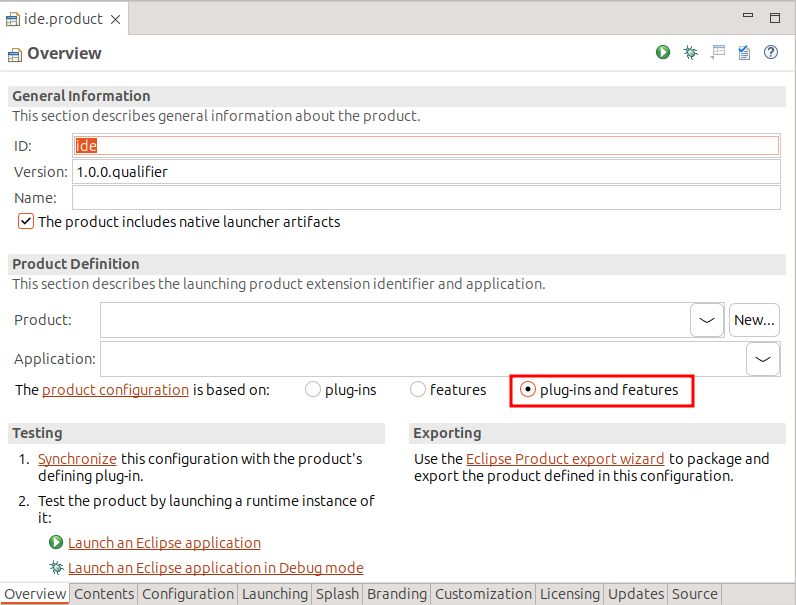This screenshot has width=796, height=605.
Task: Switch to the Contents tab
Action: (x=104, y=594)
